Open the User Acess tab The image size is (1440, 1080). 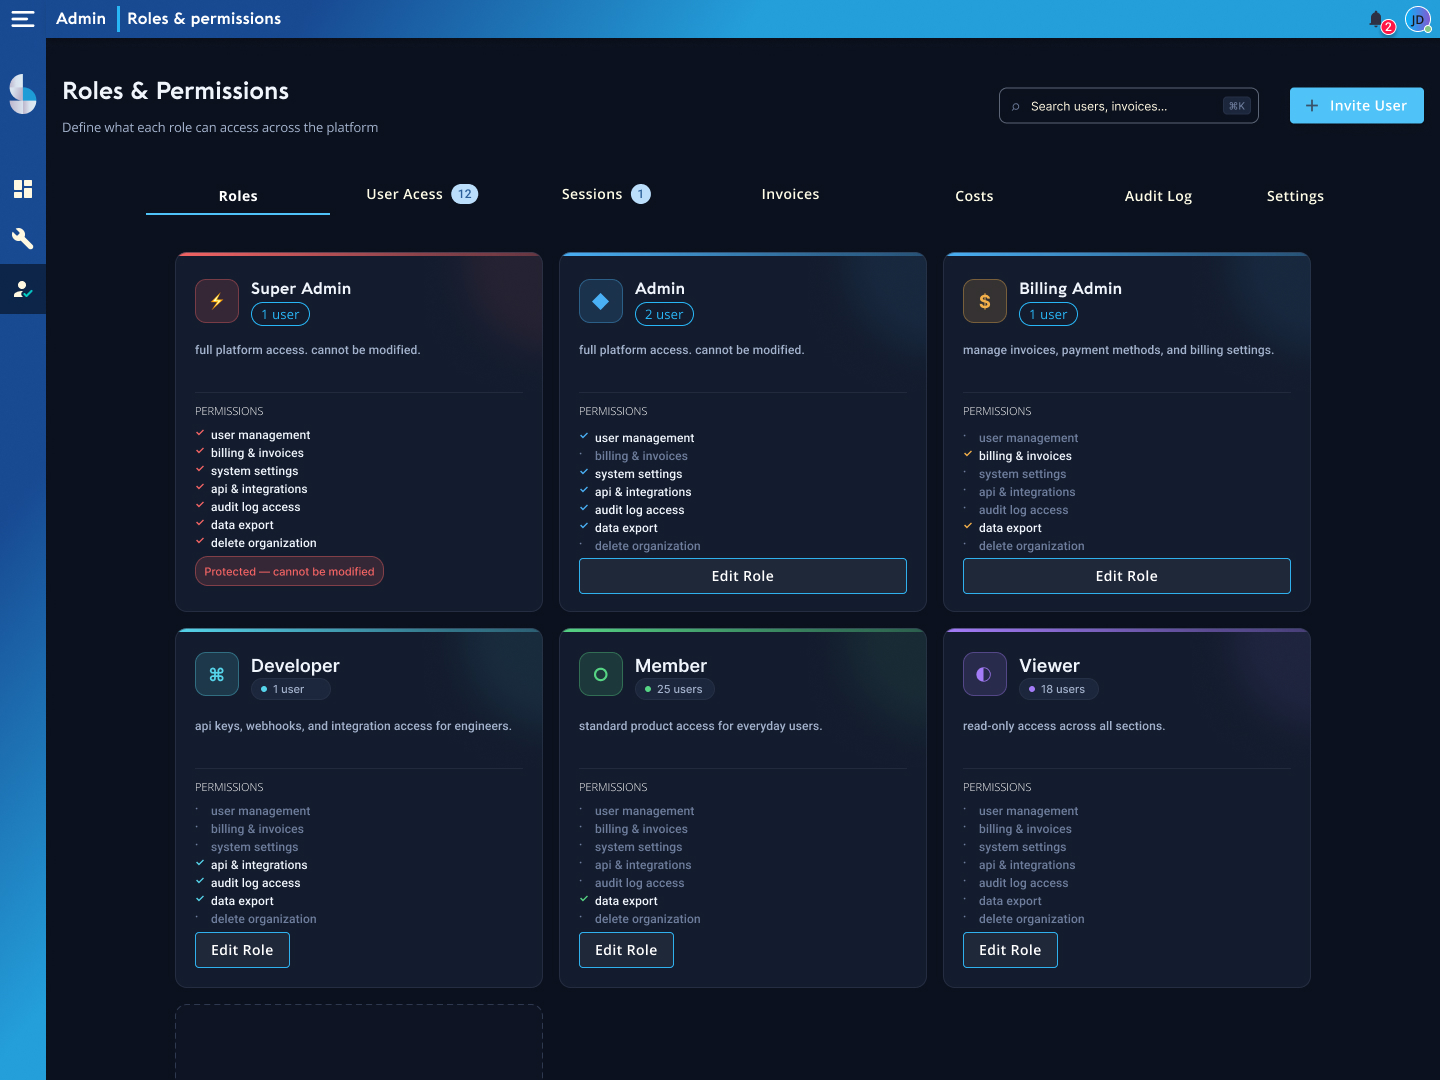(x=422, y=194)
